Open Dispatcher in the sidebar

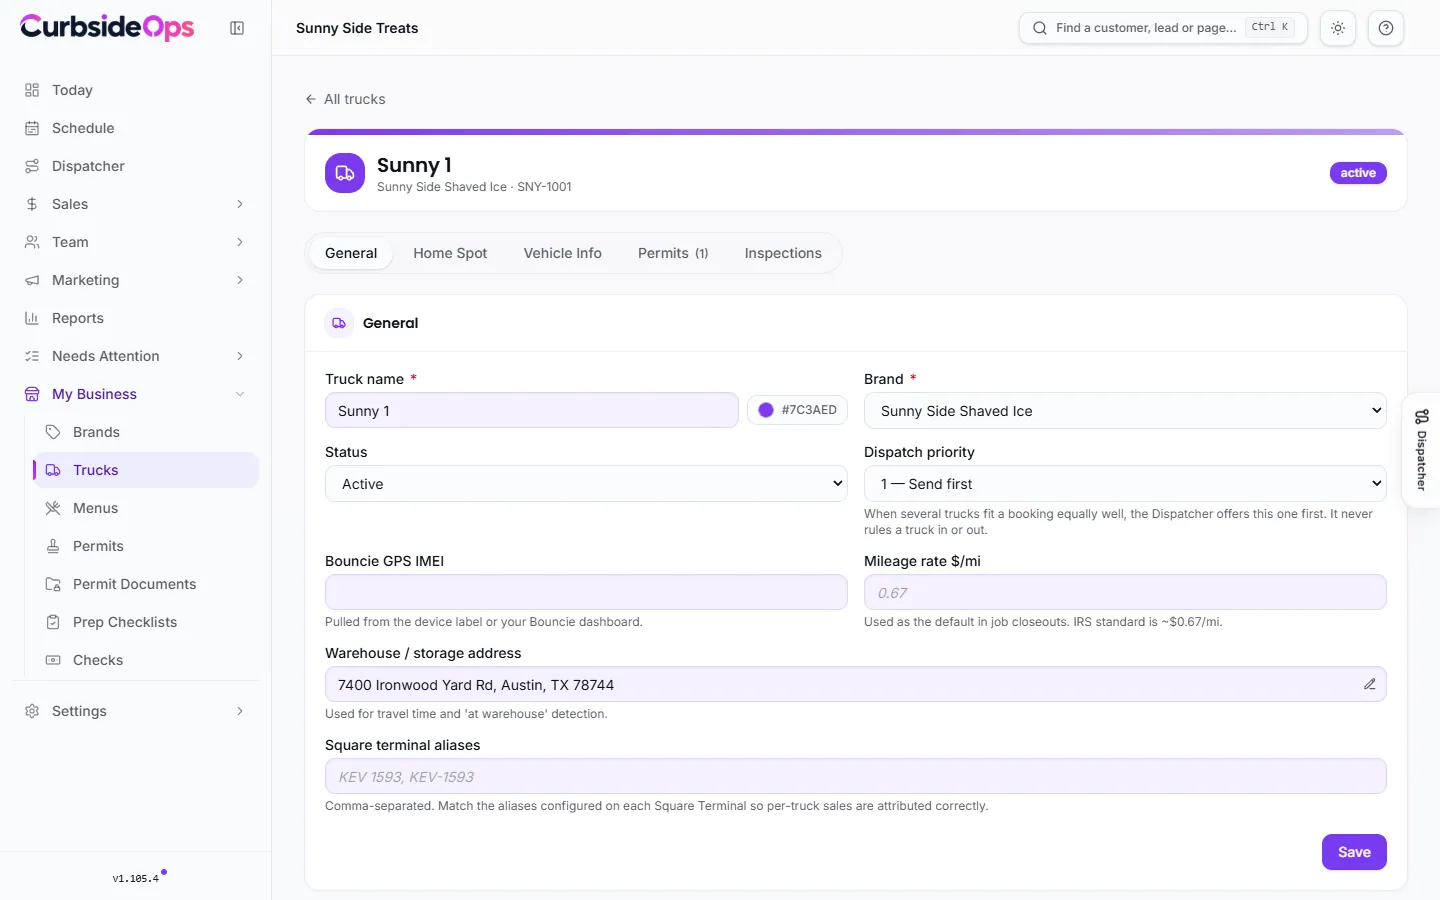click(x=136, y=166)
